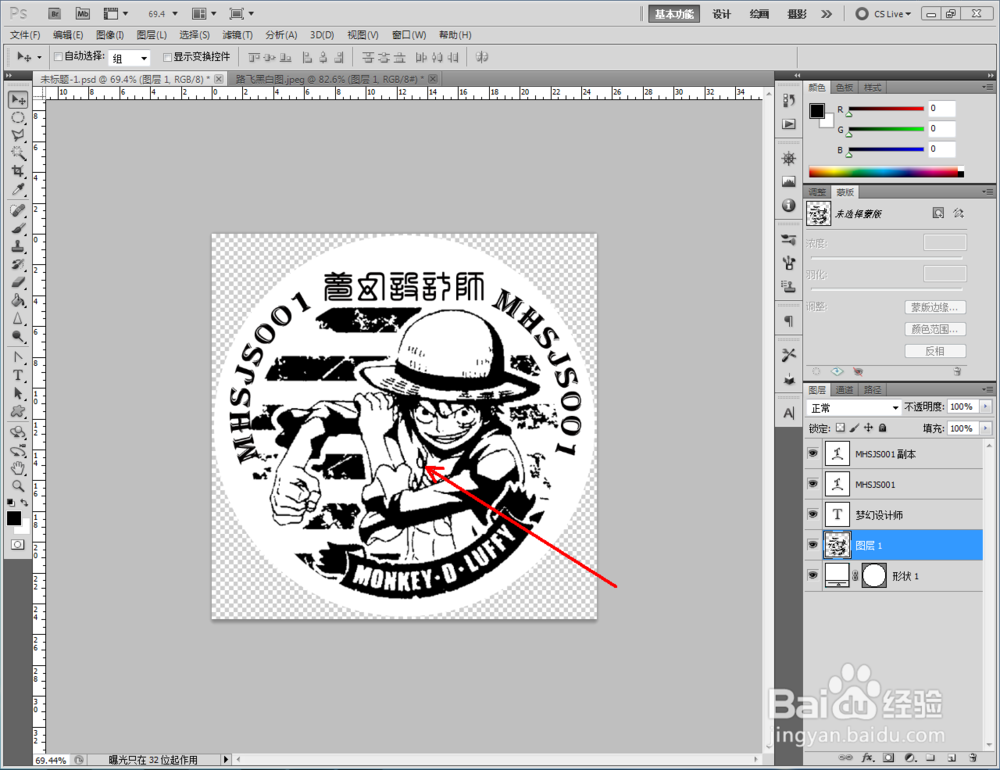Select the Elliptical Marquee tool
Viewport: 1000px width, 770px height.
pos(18,118)
